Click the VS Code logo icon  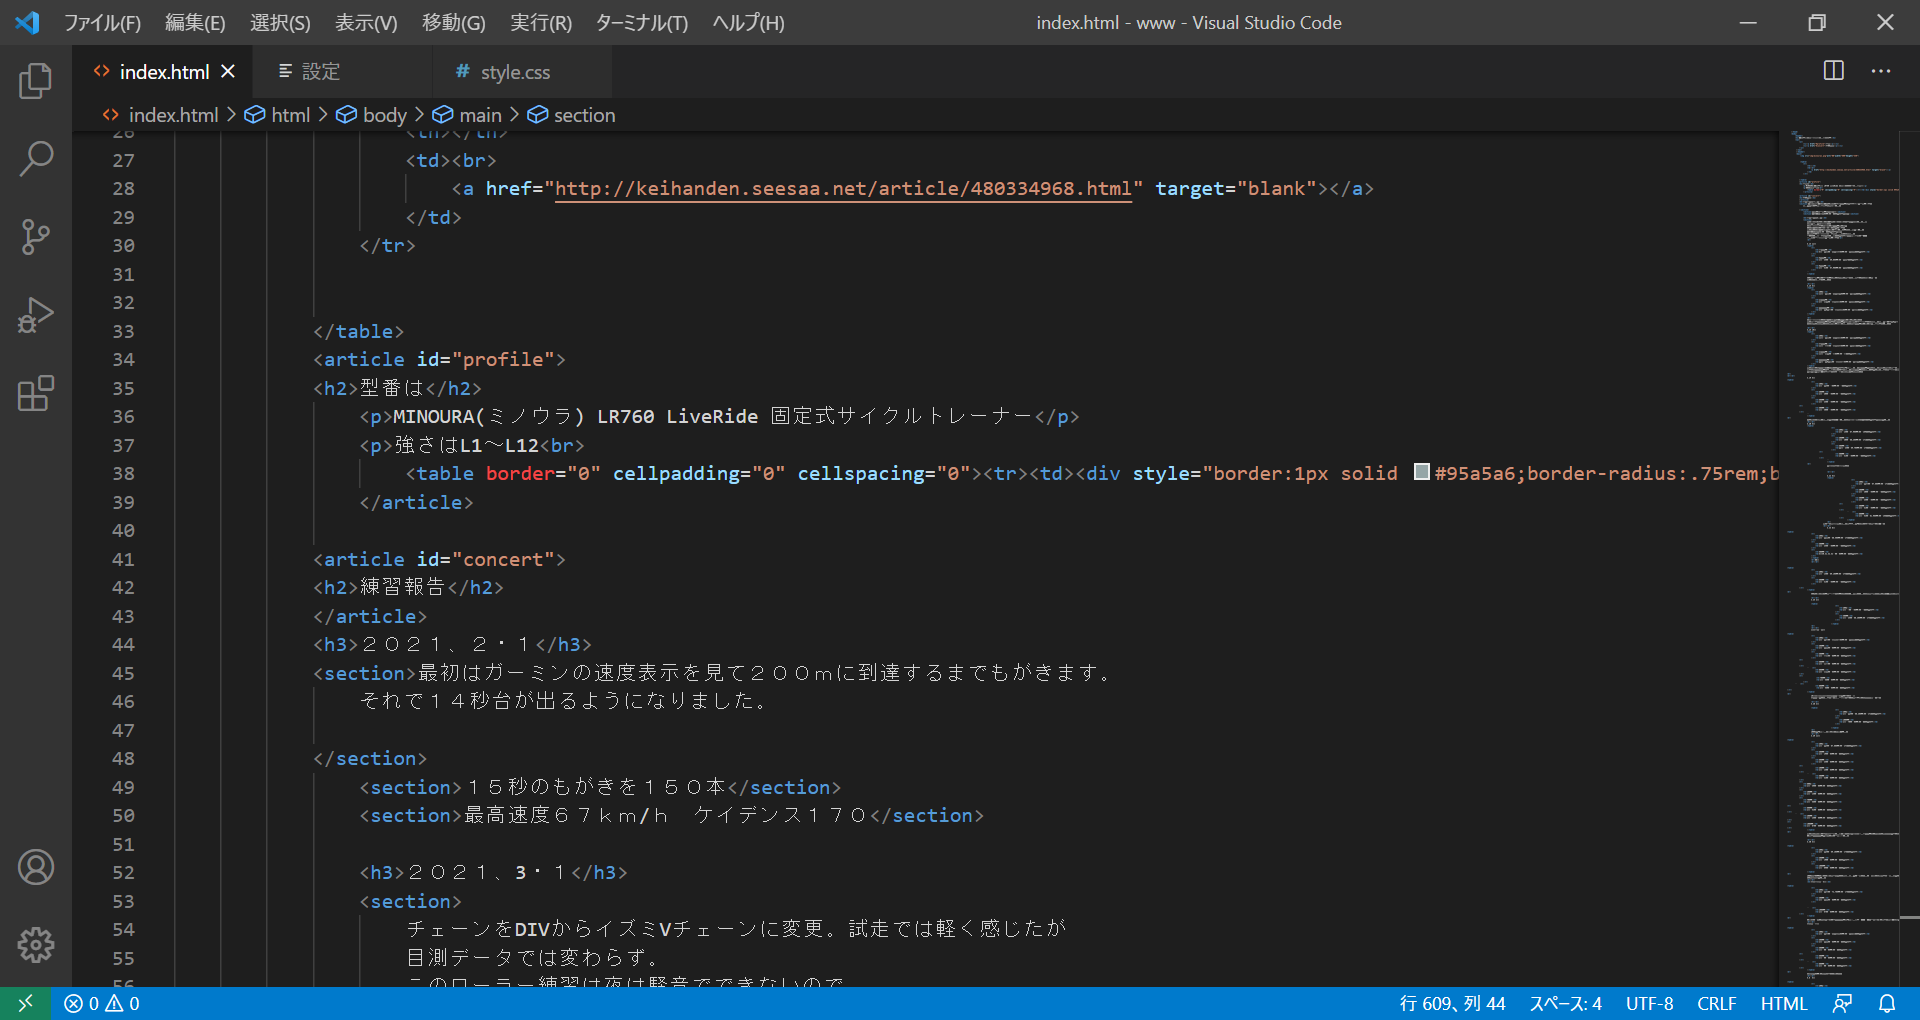(28, 22)
